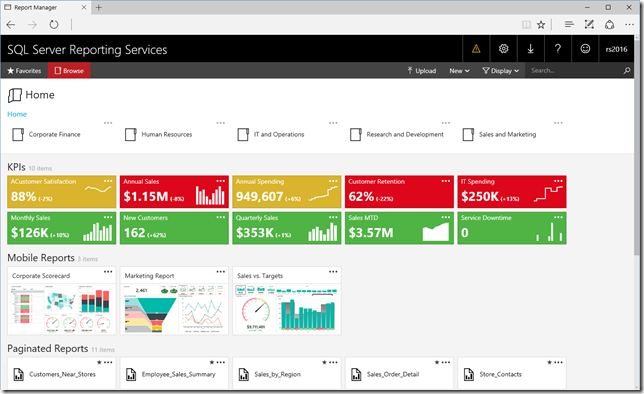This screenshot has height=394, width=644.
Task: Click the browser refresh icon
Action: 54,25
